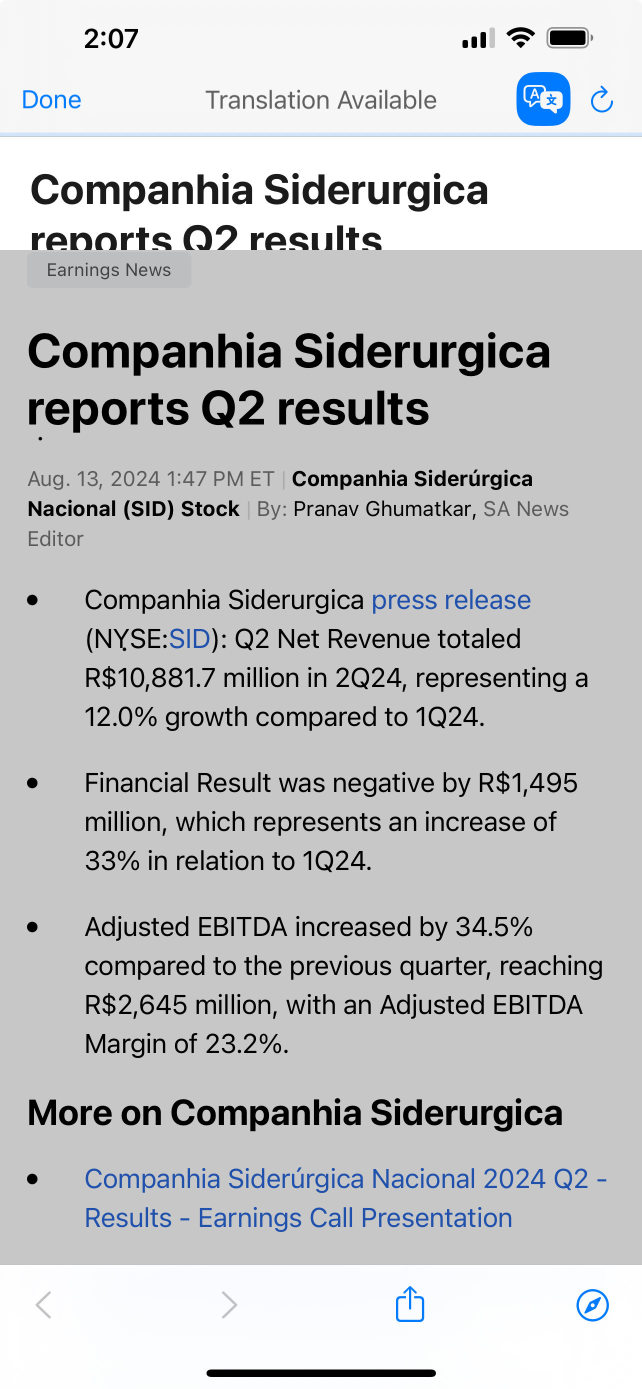The width and height of the screenshot is (642, 1389).
Task: Open the SID ticker link
Action: click(190, 639)
